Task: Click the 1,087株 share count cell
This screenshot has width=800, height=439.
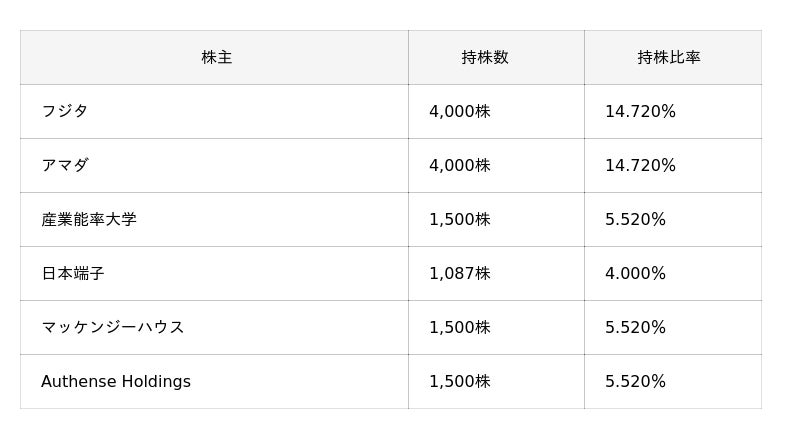Action: coord(460,274)
